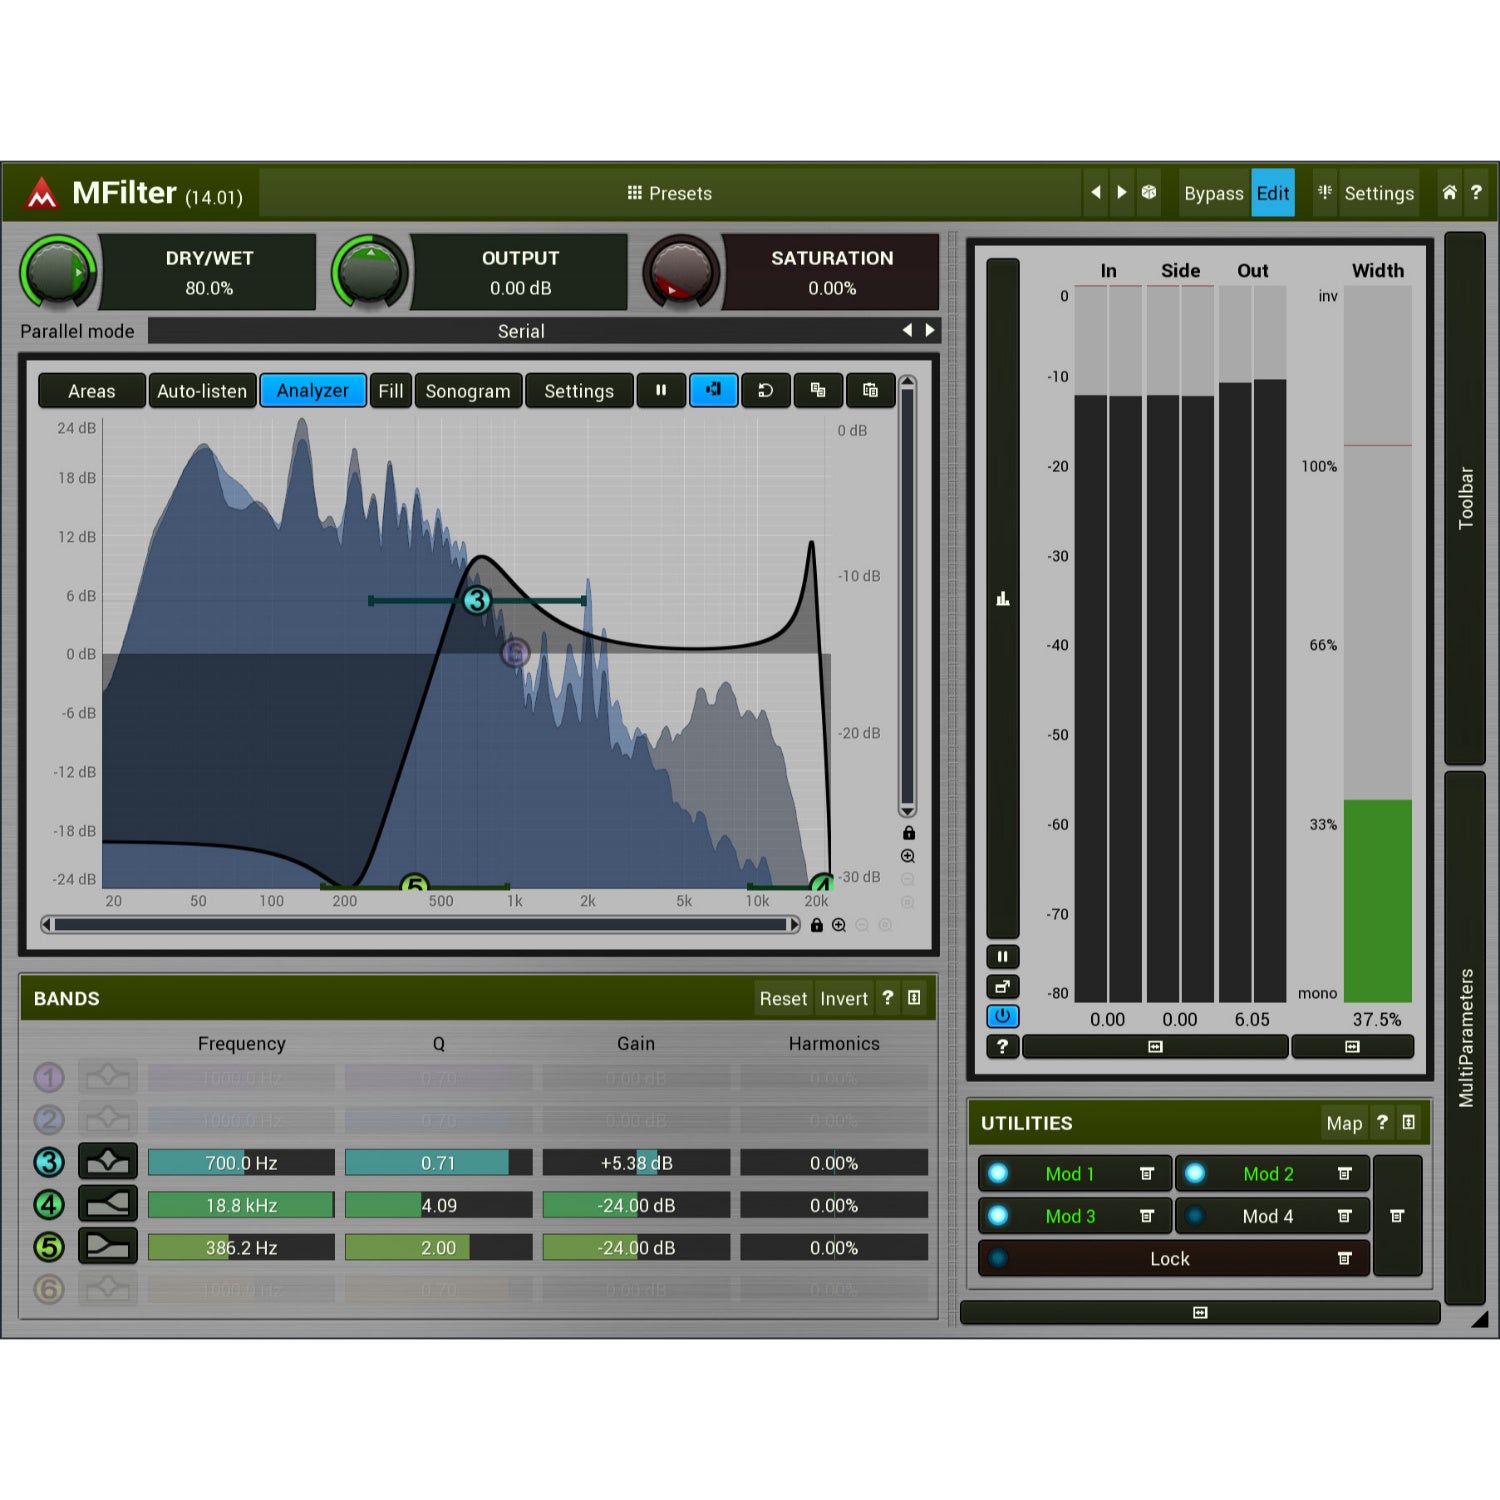Screen dimensions: 1500x1500
Task: Go to the next preset arrow
Action: [1122, 192]
